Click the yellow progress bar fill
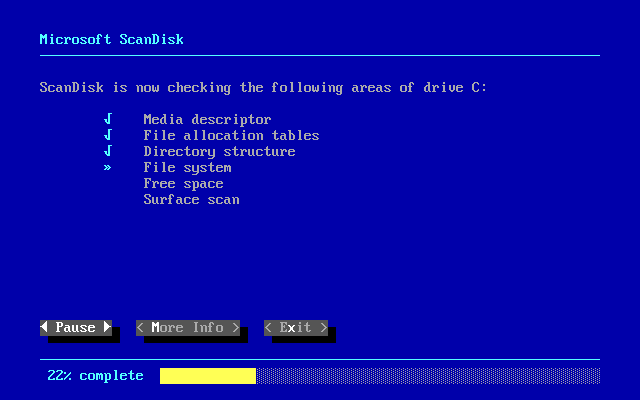 208,376
